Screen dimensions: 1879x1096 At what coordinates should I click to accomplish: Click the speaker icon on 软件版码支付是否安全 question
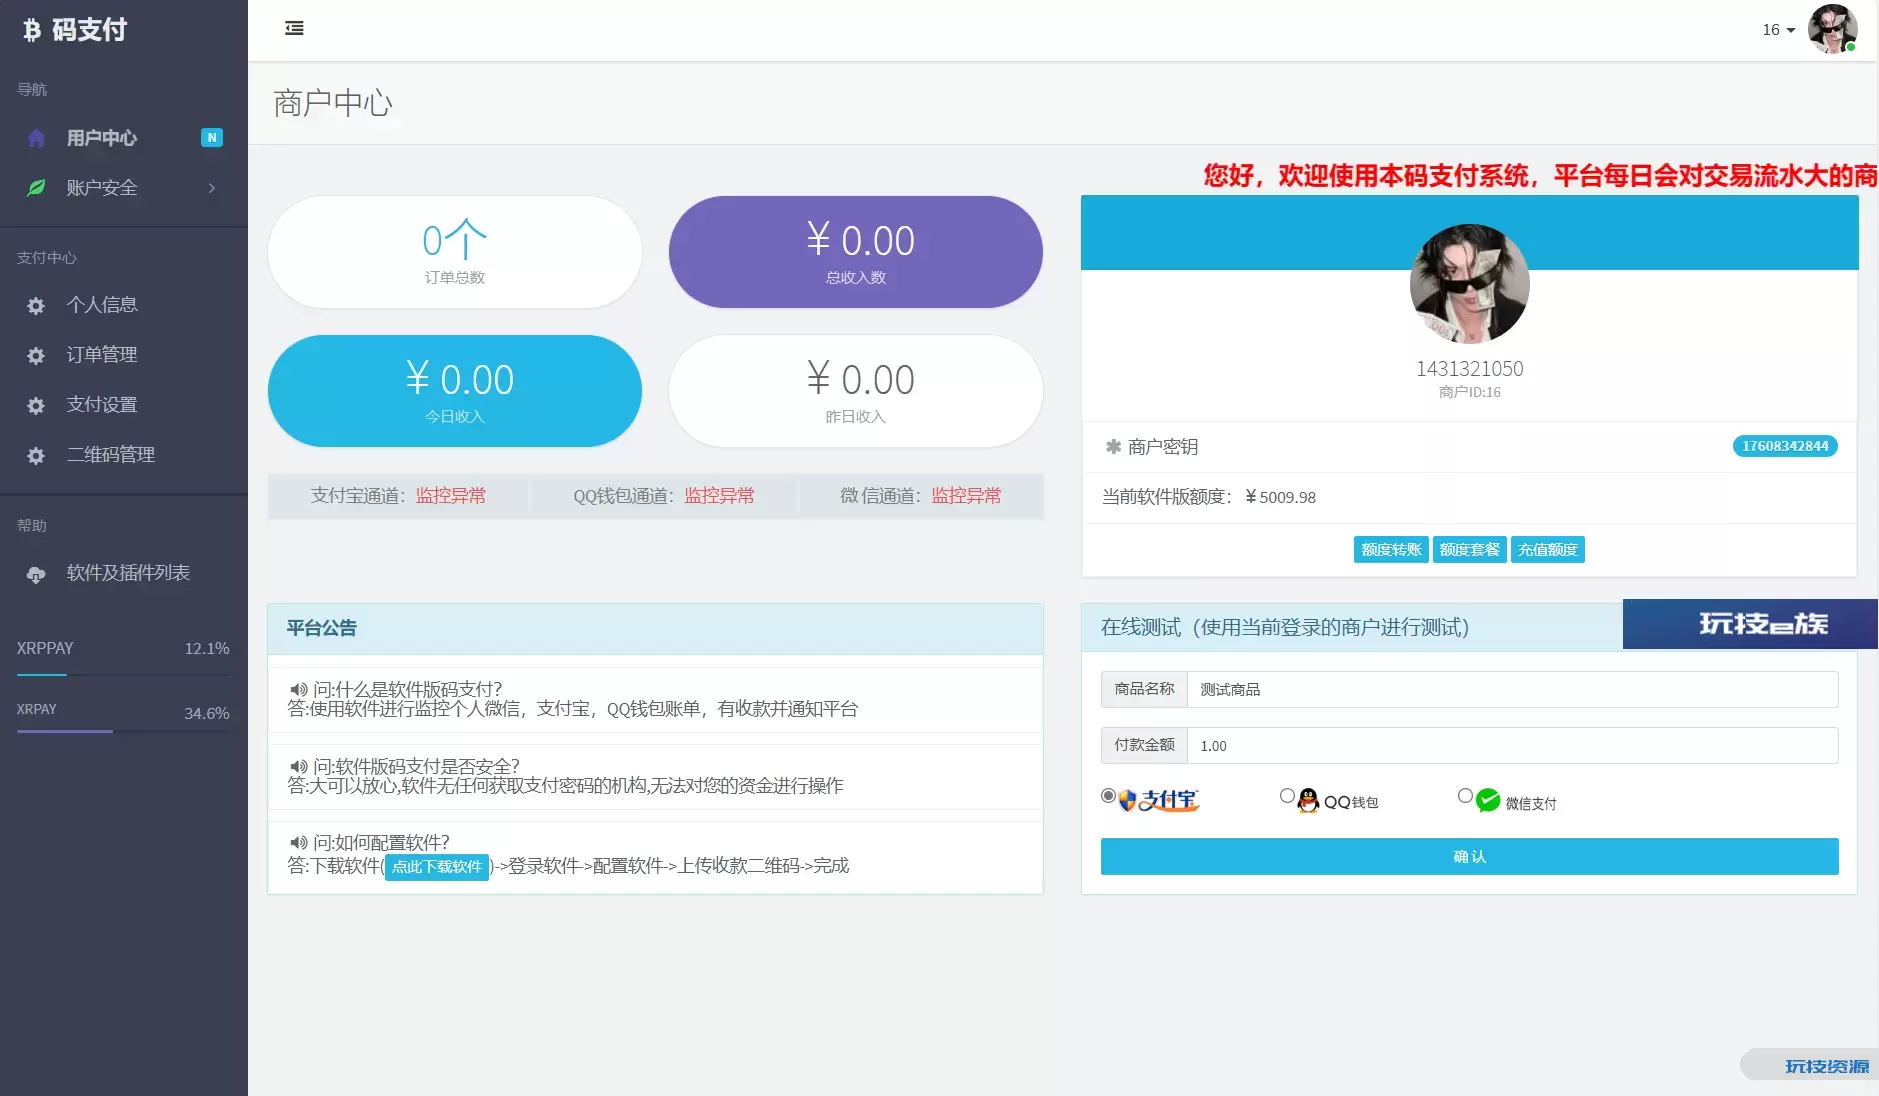coord(298,766)
